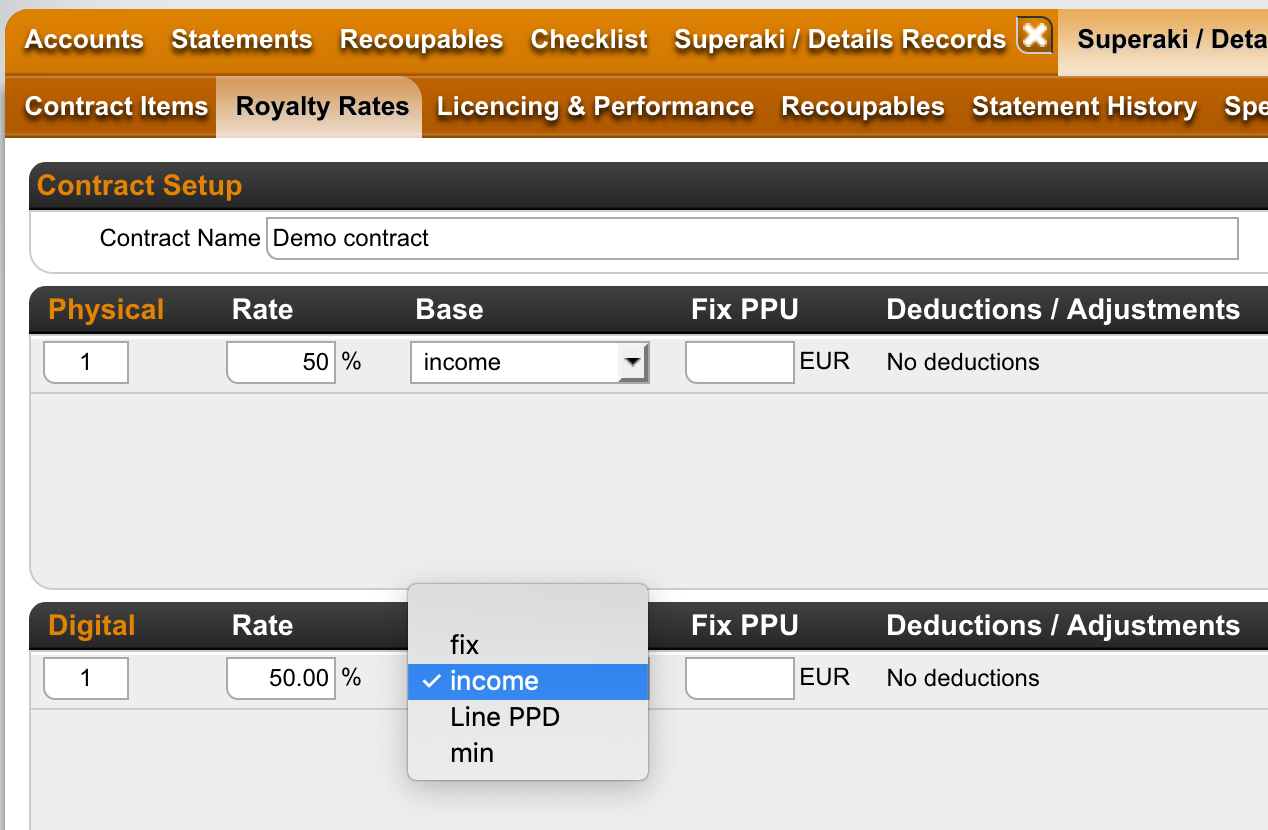Close the Superaki / Details Records tab
1268x830 pixels.
[1035, 36]
